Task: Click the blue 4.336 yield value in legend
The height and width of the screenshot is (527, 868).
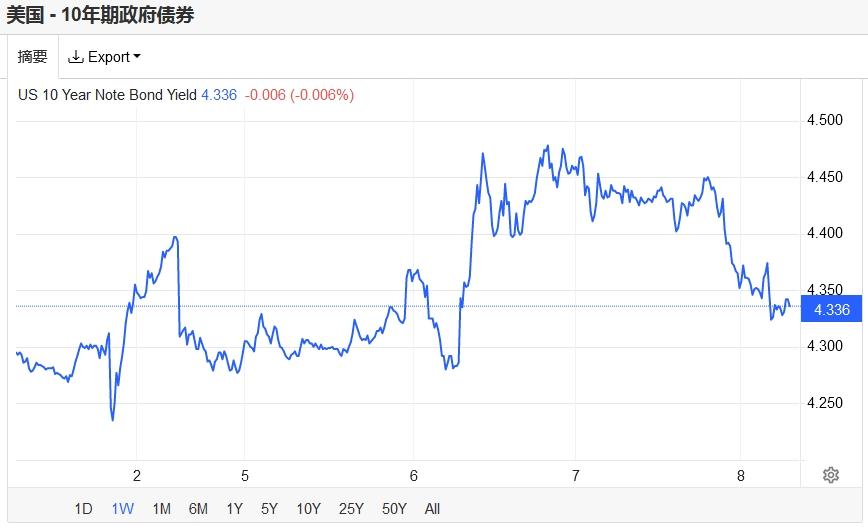Action: coord(219,95)
